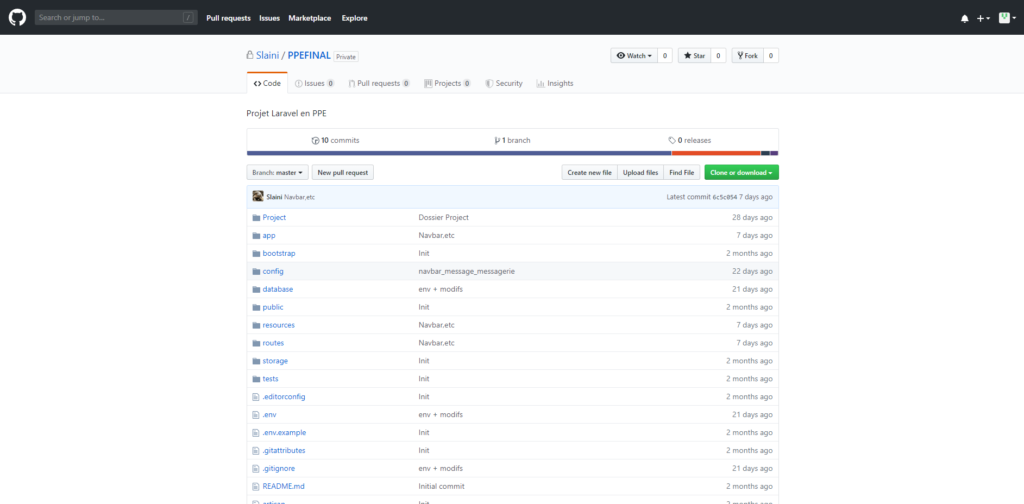Open Pull requests in top navigation

(x=229, y=18)
